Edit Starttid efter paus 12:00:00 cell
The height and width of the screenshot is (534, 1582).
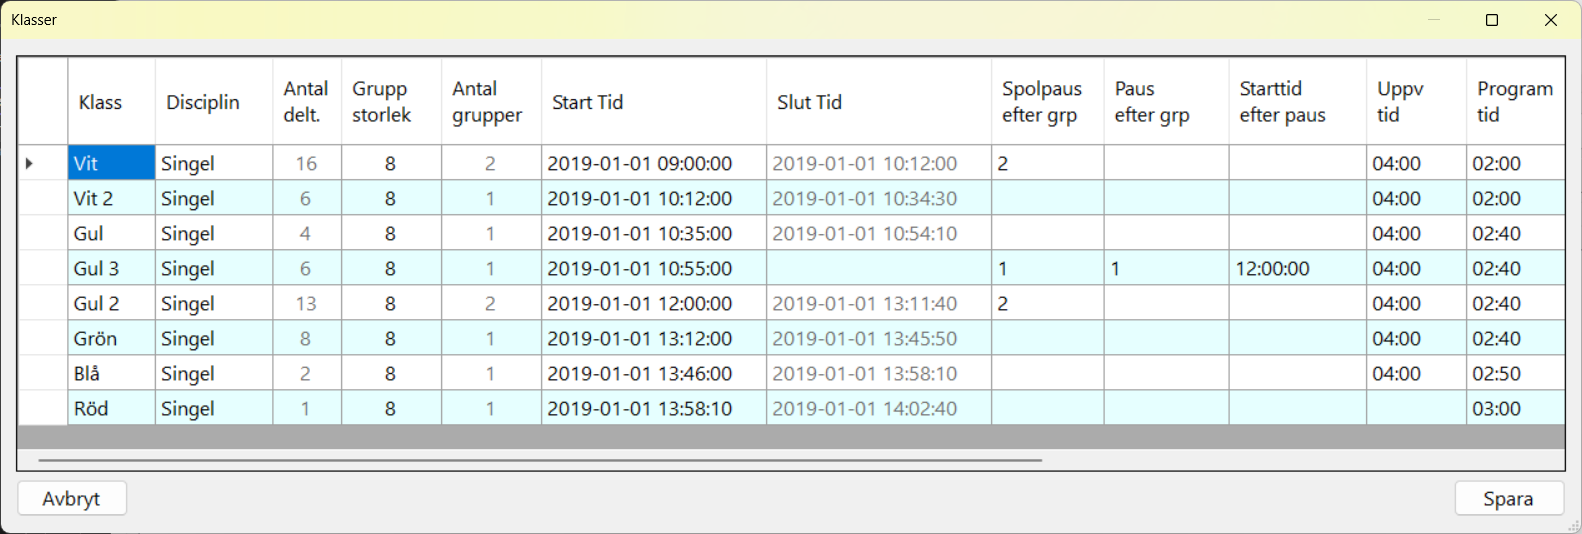1297,268
